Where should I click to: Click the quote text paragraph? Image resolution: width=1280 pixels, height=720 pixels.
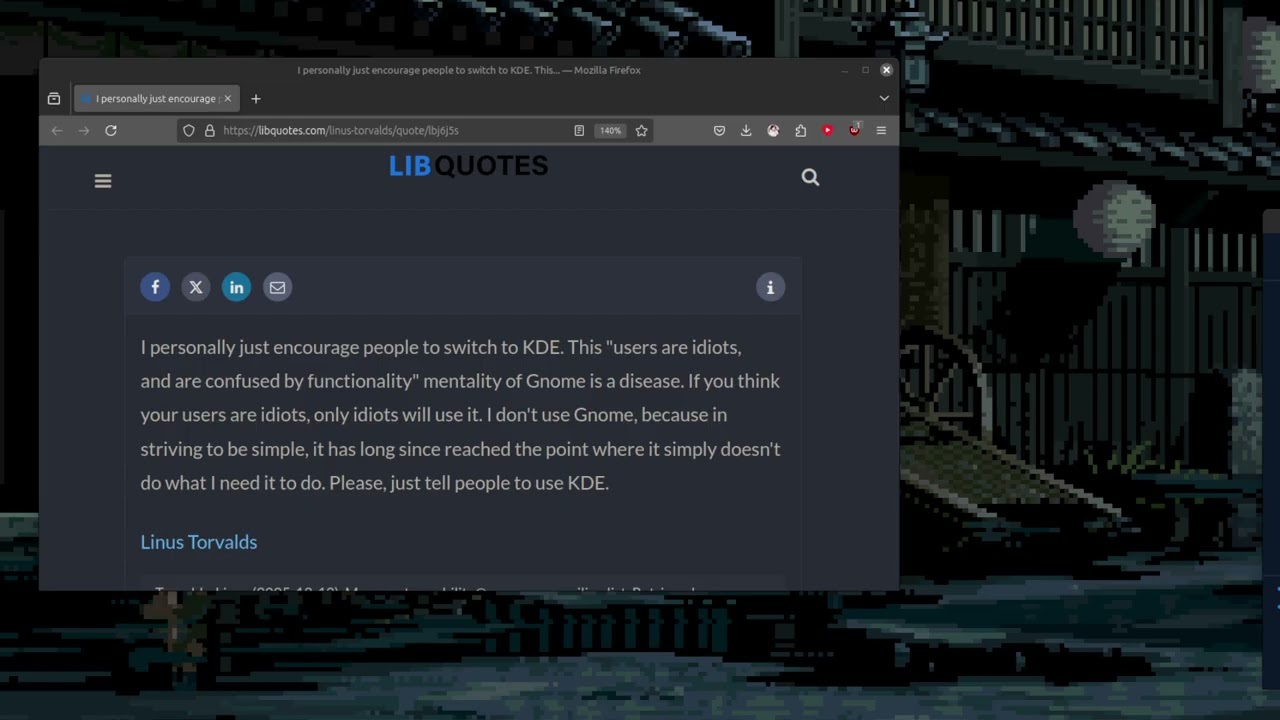click(461, 415)
